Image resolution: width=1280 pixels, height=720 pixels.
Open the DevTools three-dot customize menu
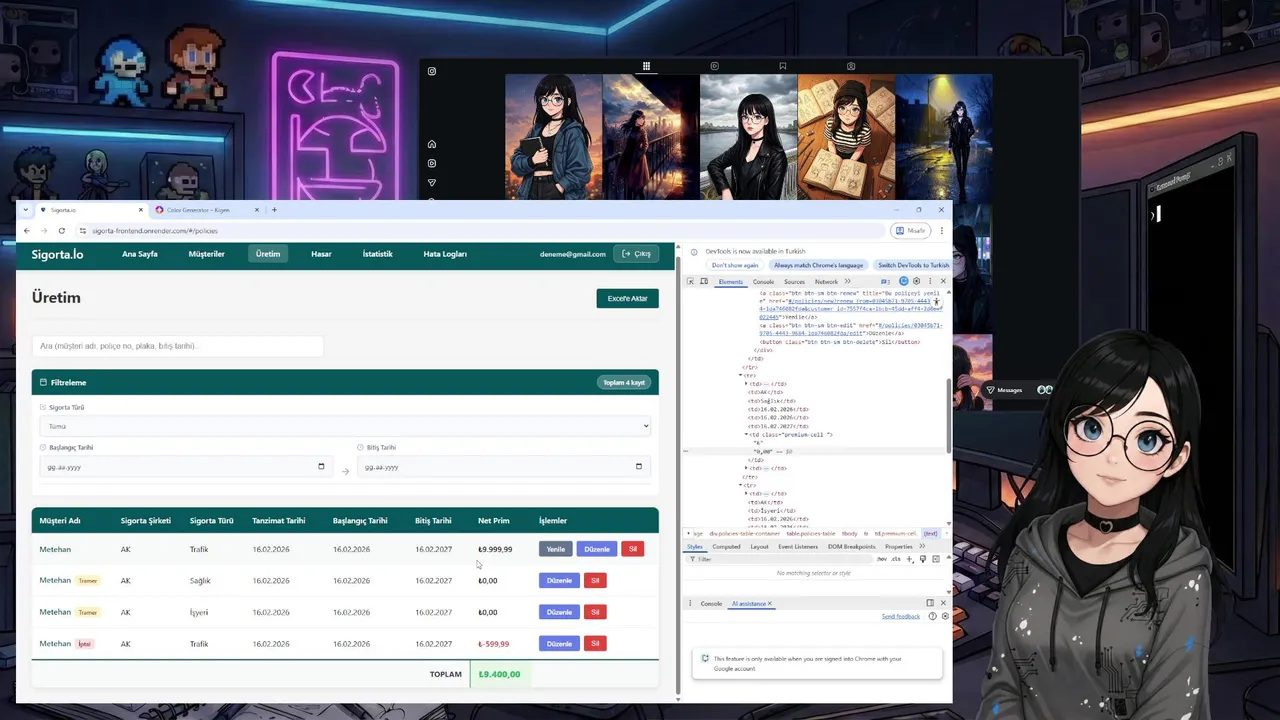point(930,281)
